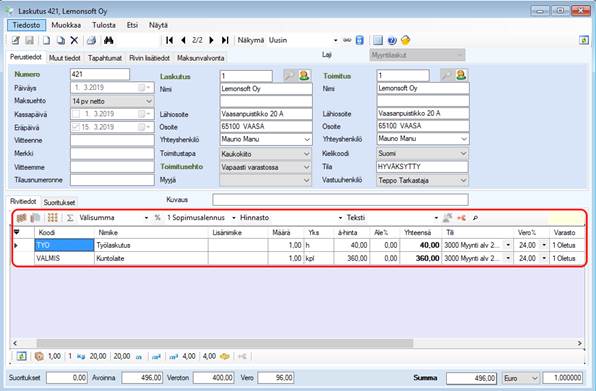Click the copy document icon
596x391 pixels.
coord(60,40)
